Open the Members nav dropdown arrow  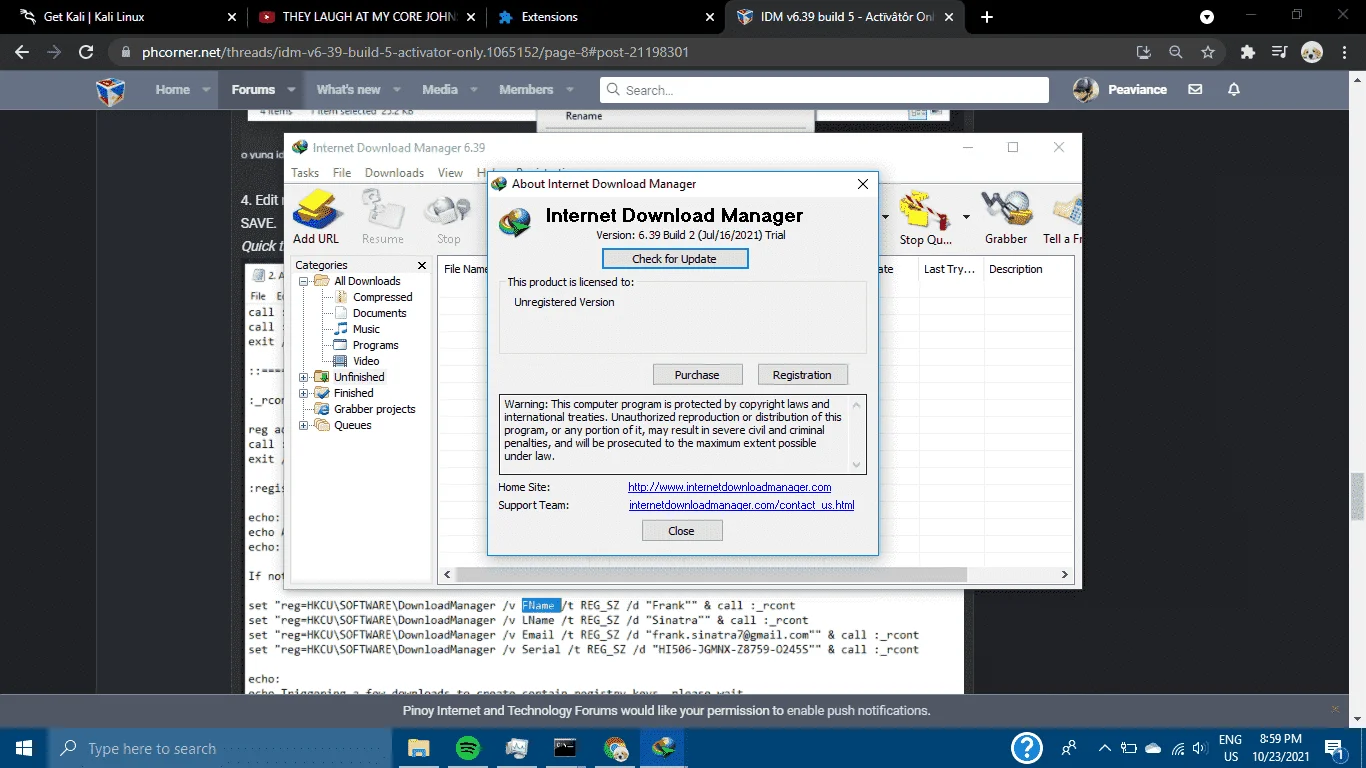pyautogui.click(x=570, y=89)
